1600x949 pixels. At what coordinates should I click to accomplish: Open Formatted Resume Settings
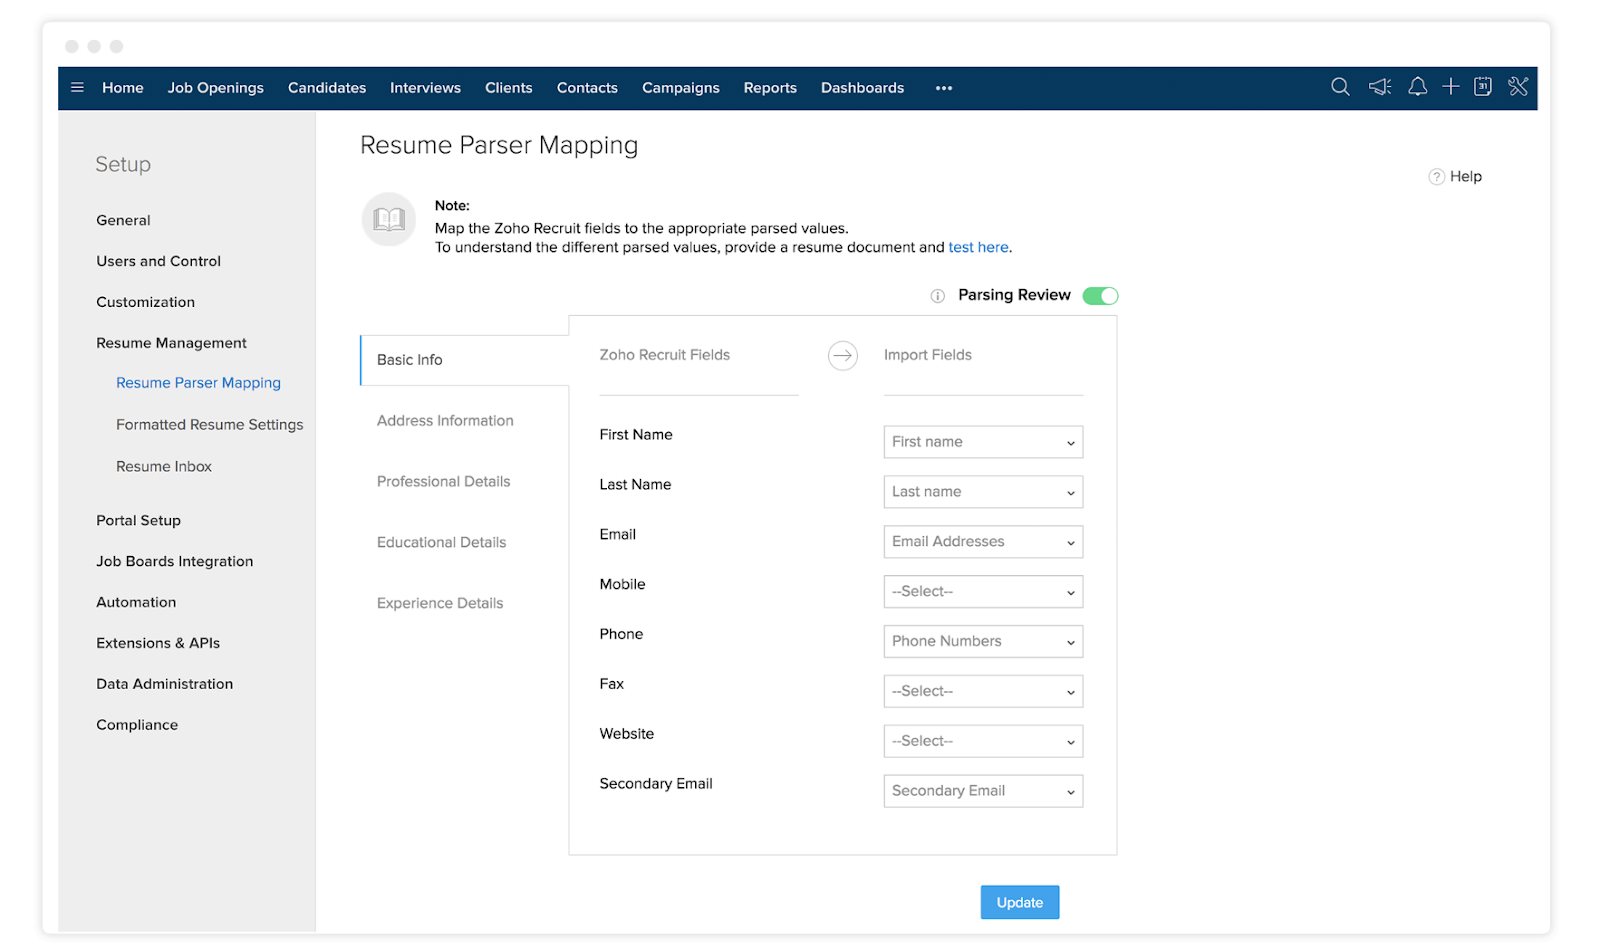point(209,426)
